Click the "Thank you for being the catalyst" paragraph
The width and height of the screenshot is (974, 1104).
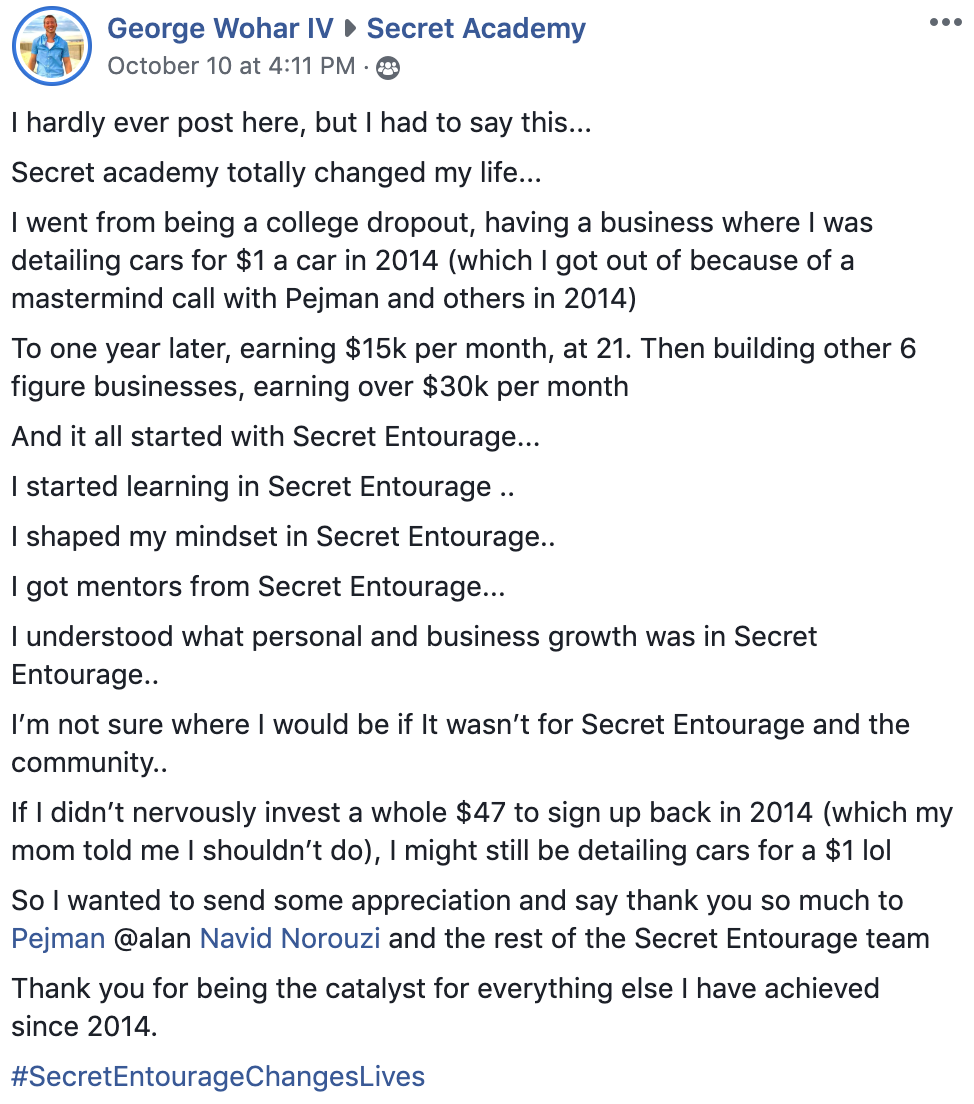(x=445, y=1008)
